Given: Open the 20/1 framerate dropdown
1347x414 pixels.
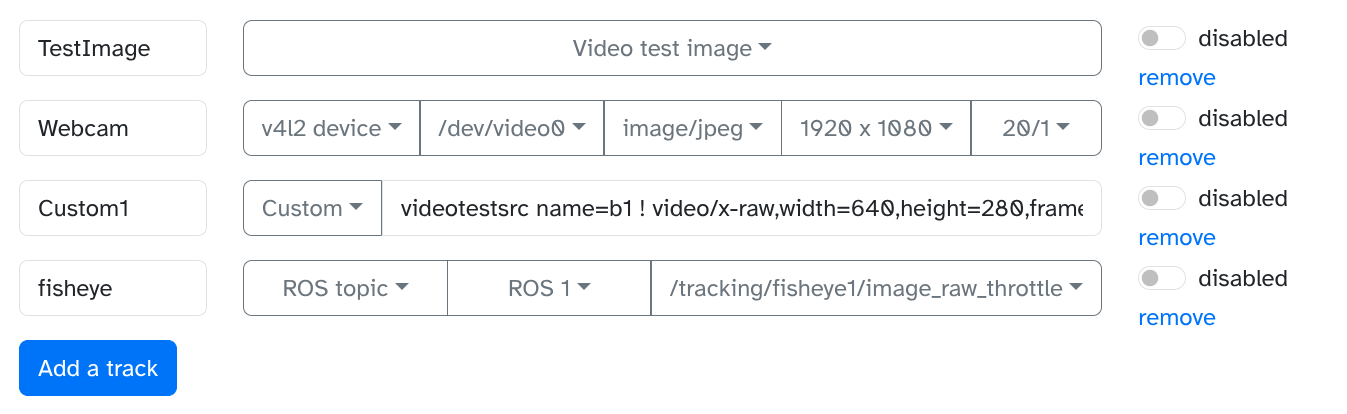Looking at the screenshot, I should point(1036,128).
